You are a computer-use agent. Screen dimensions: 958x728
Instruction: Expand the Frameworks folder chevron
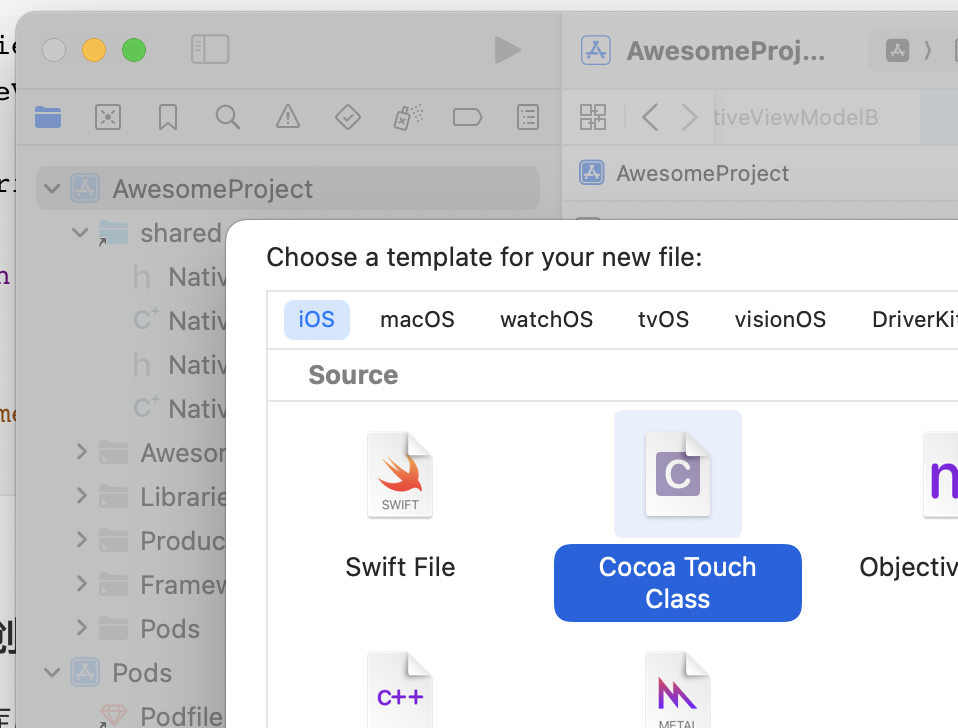click(82, 584)
